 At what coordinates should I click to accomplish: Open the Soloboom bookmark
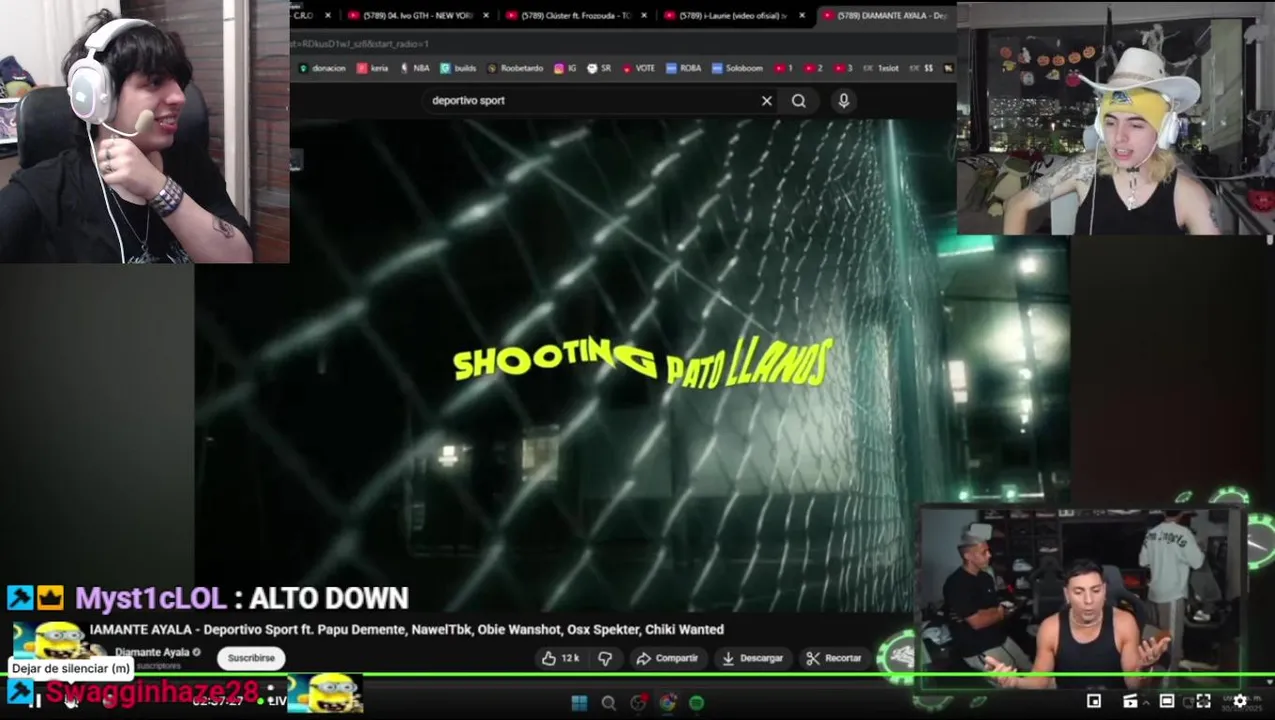coord(737,68)
